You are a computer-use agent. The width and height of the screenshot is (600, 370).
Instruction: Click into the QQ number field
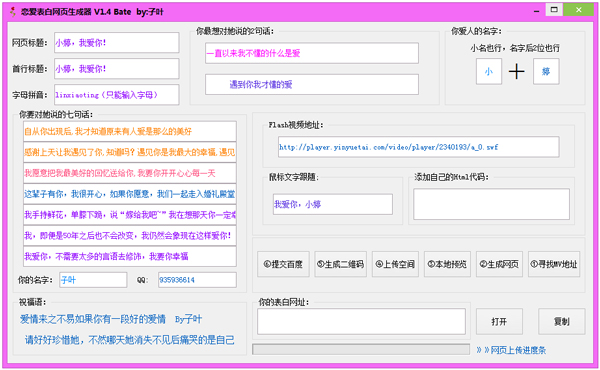click(x=197, y=280)
